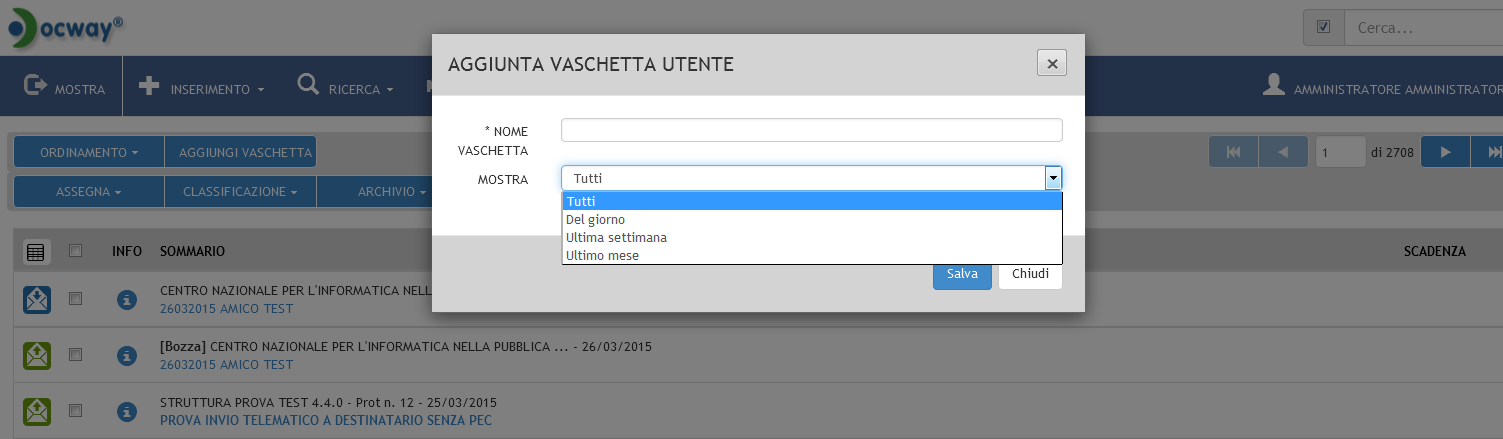Image resolution: width=1503 pixels, height=439 pixels.
Task: Click the Chiudi button
Action: (x=1030, y=274)
